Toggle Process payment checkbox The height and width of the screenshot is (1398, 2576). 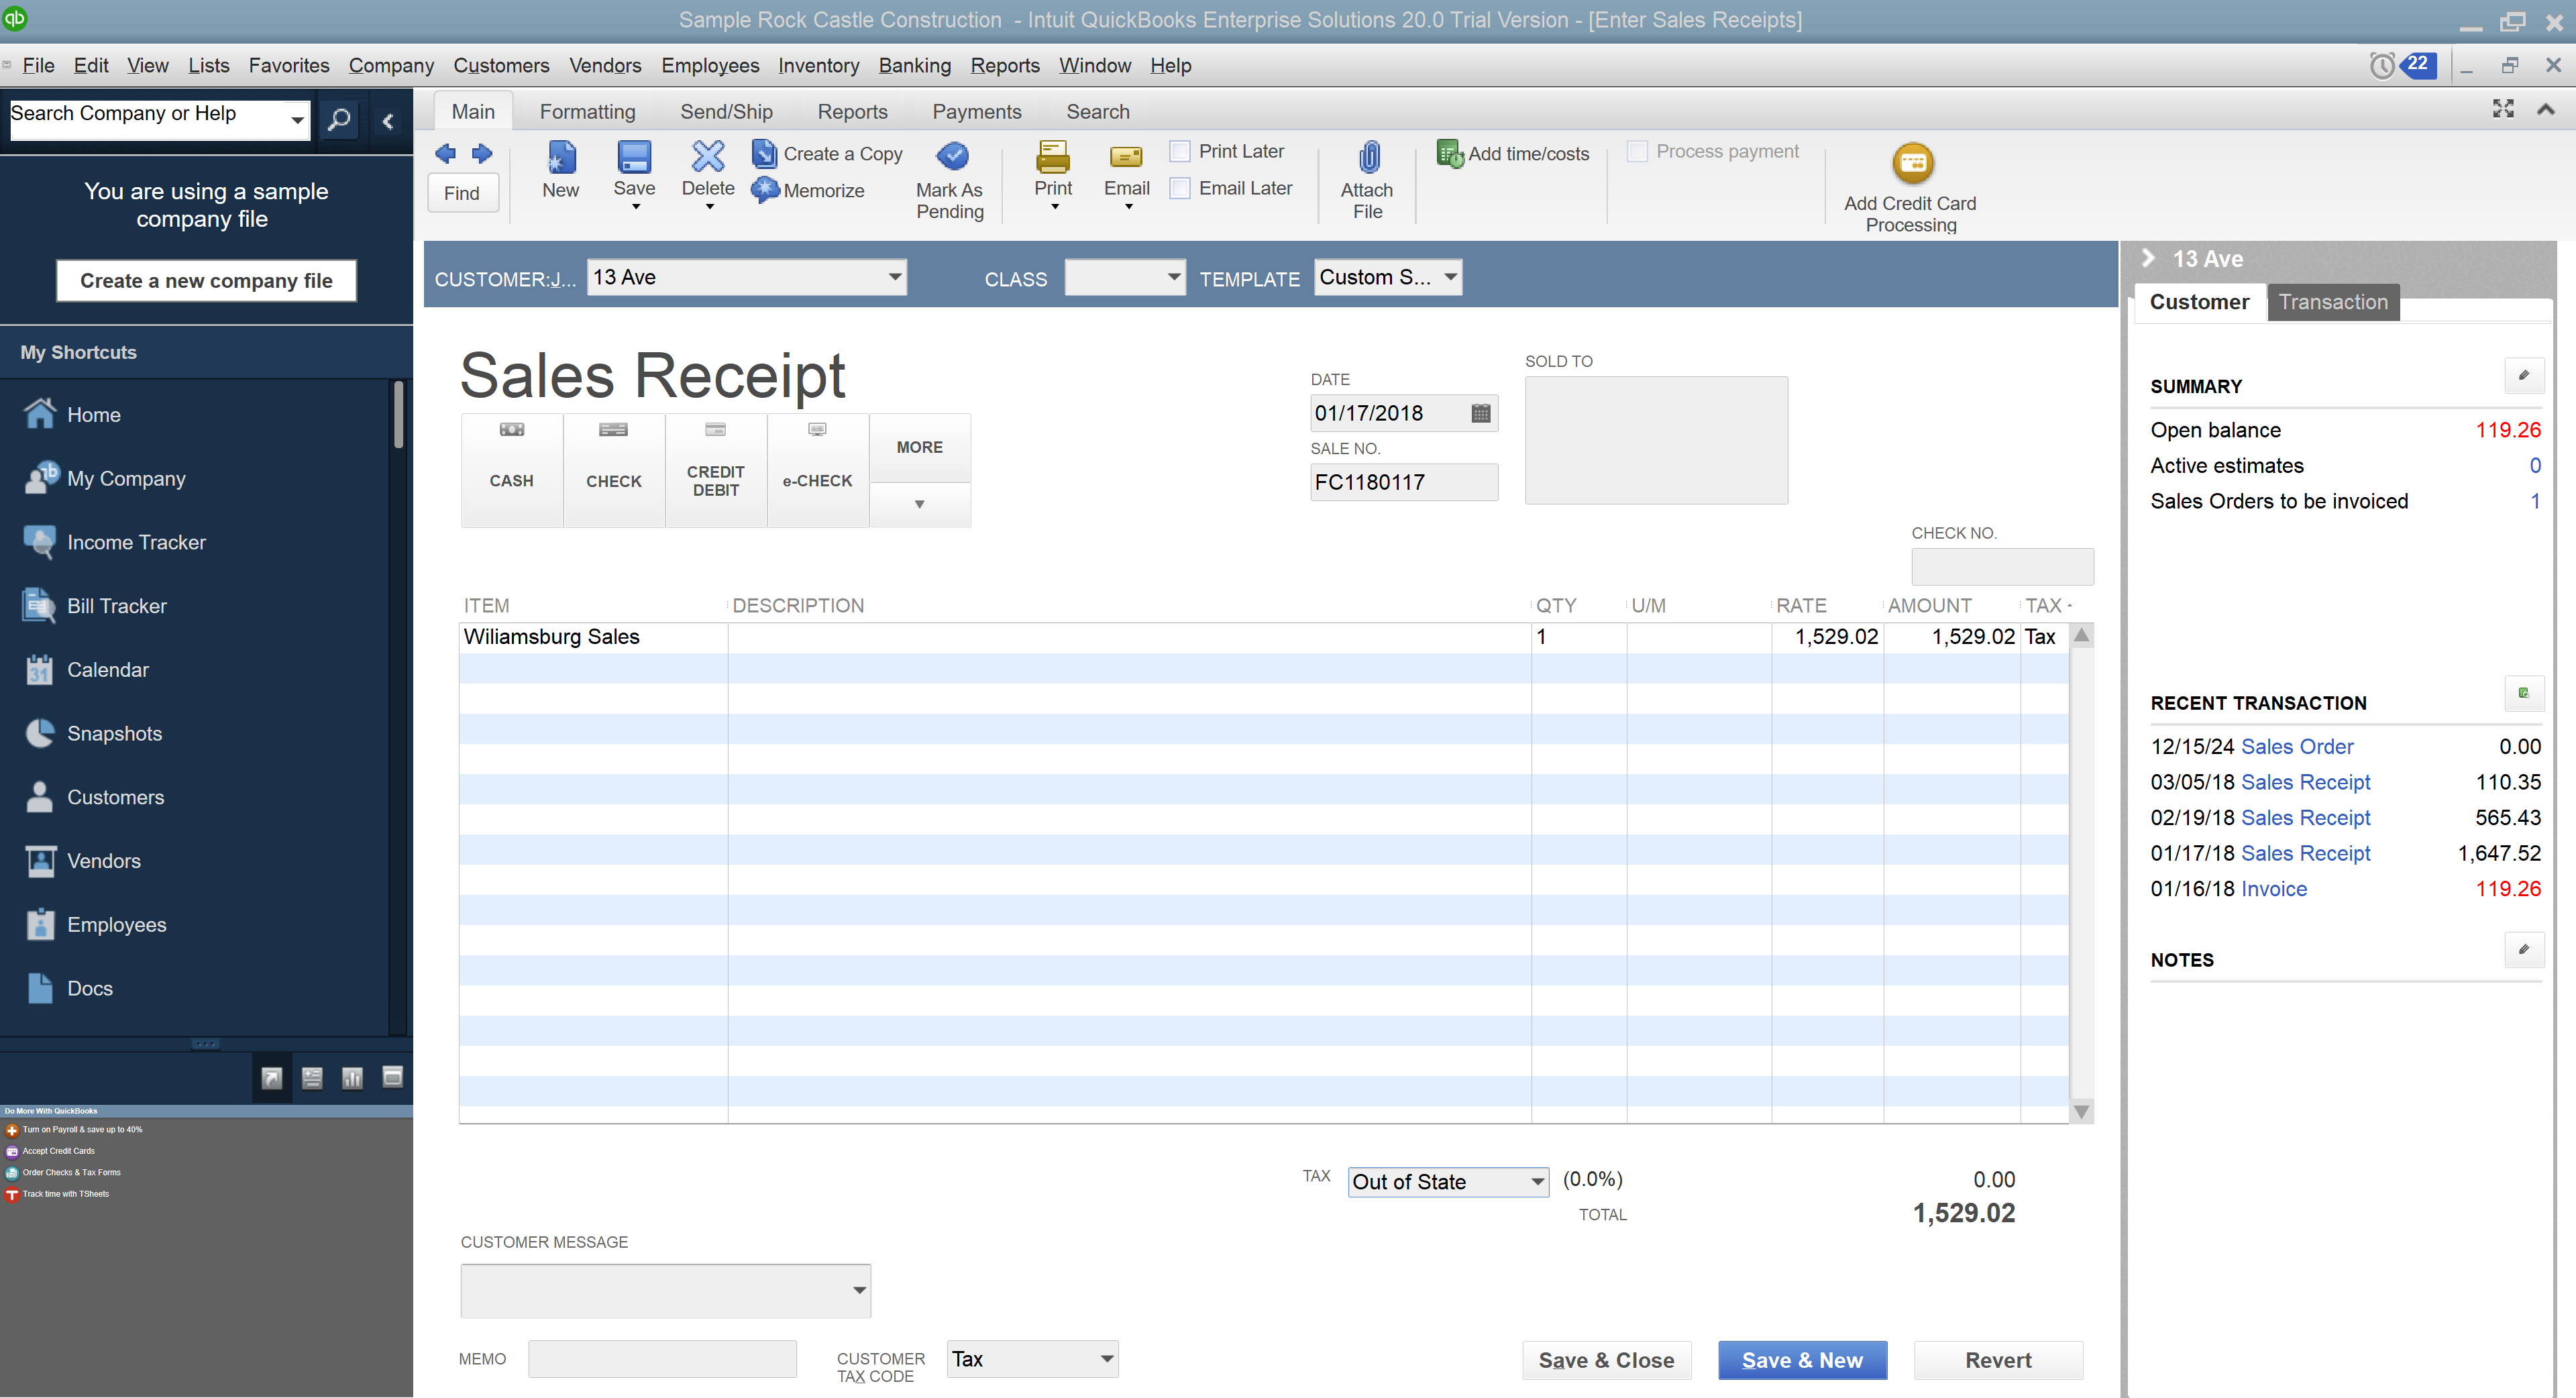click(x=1637, y=151)
